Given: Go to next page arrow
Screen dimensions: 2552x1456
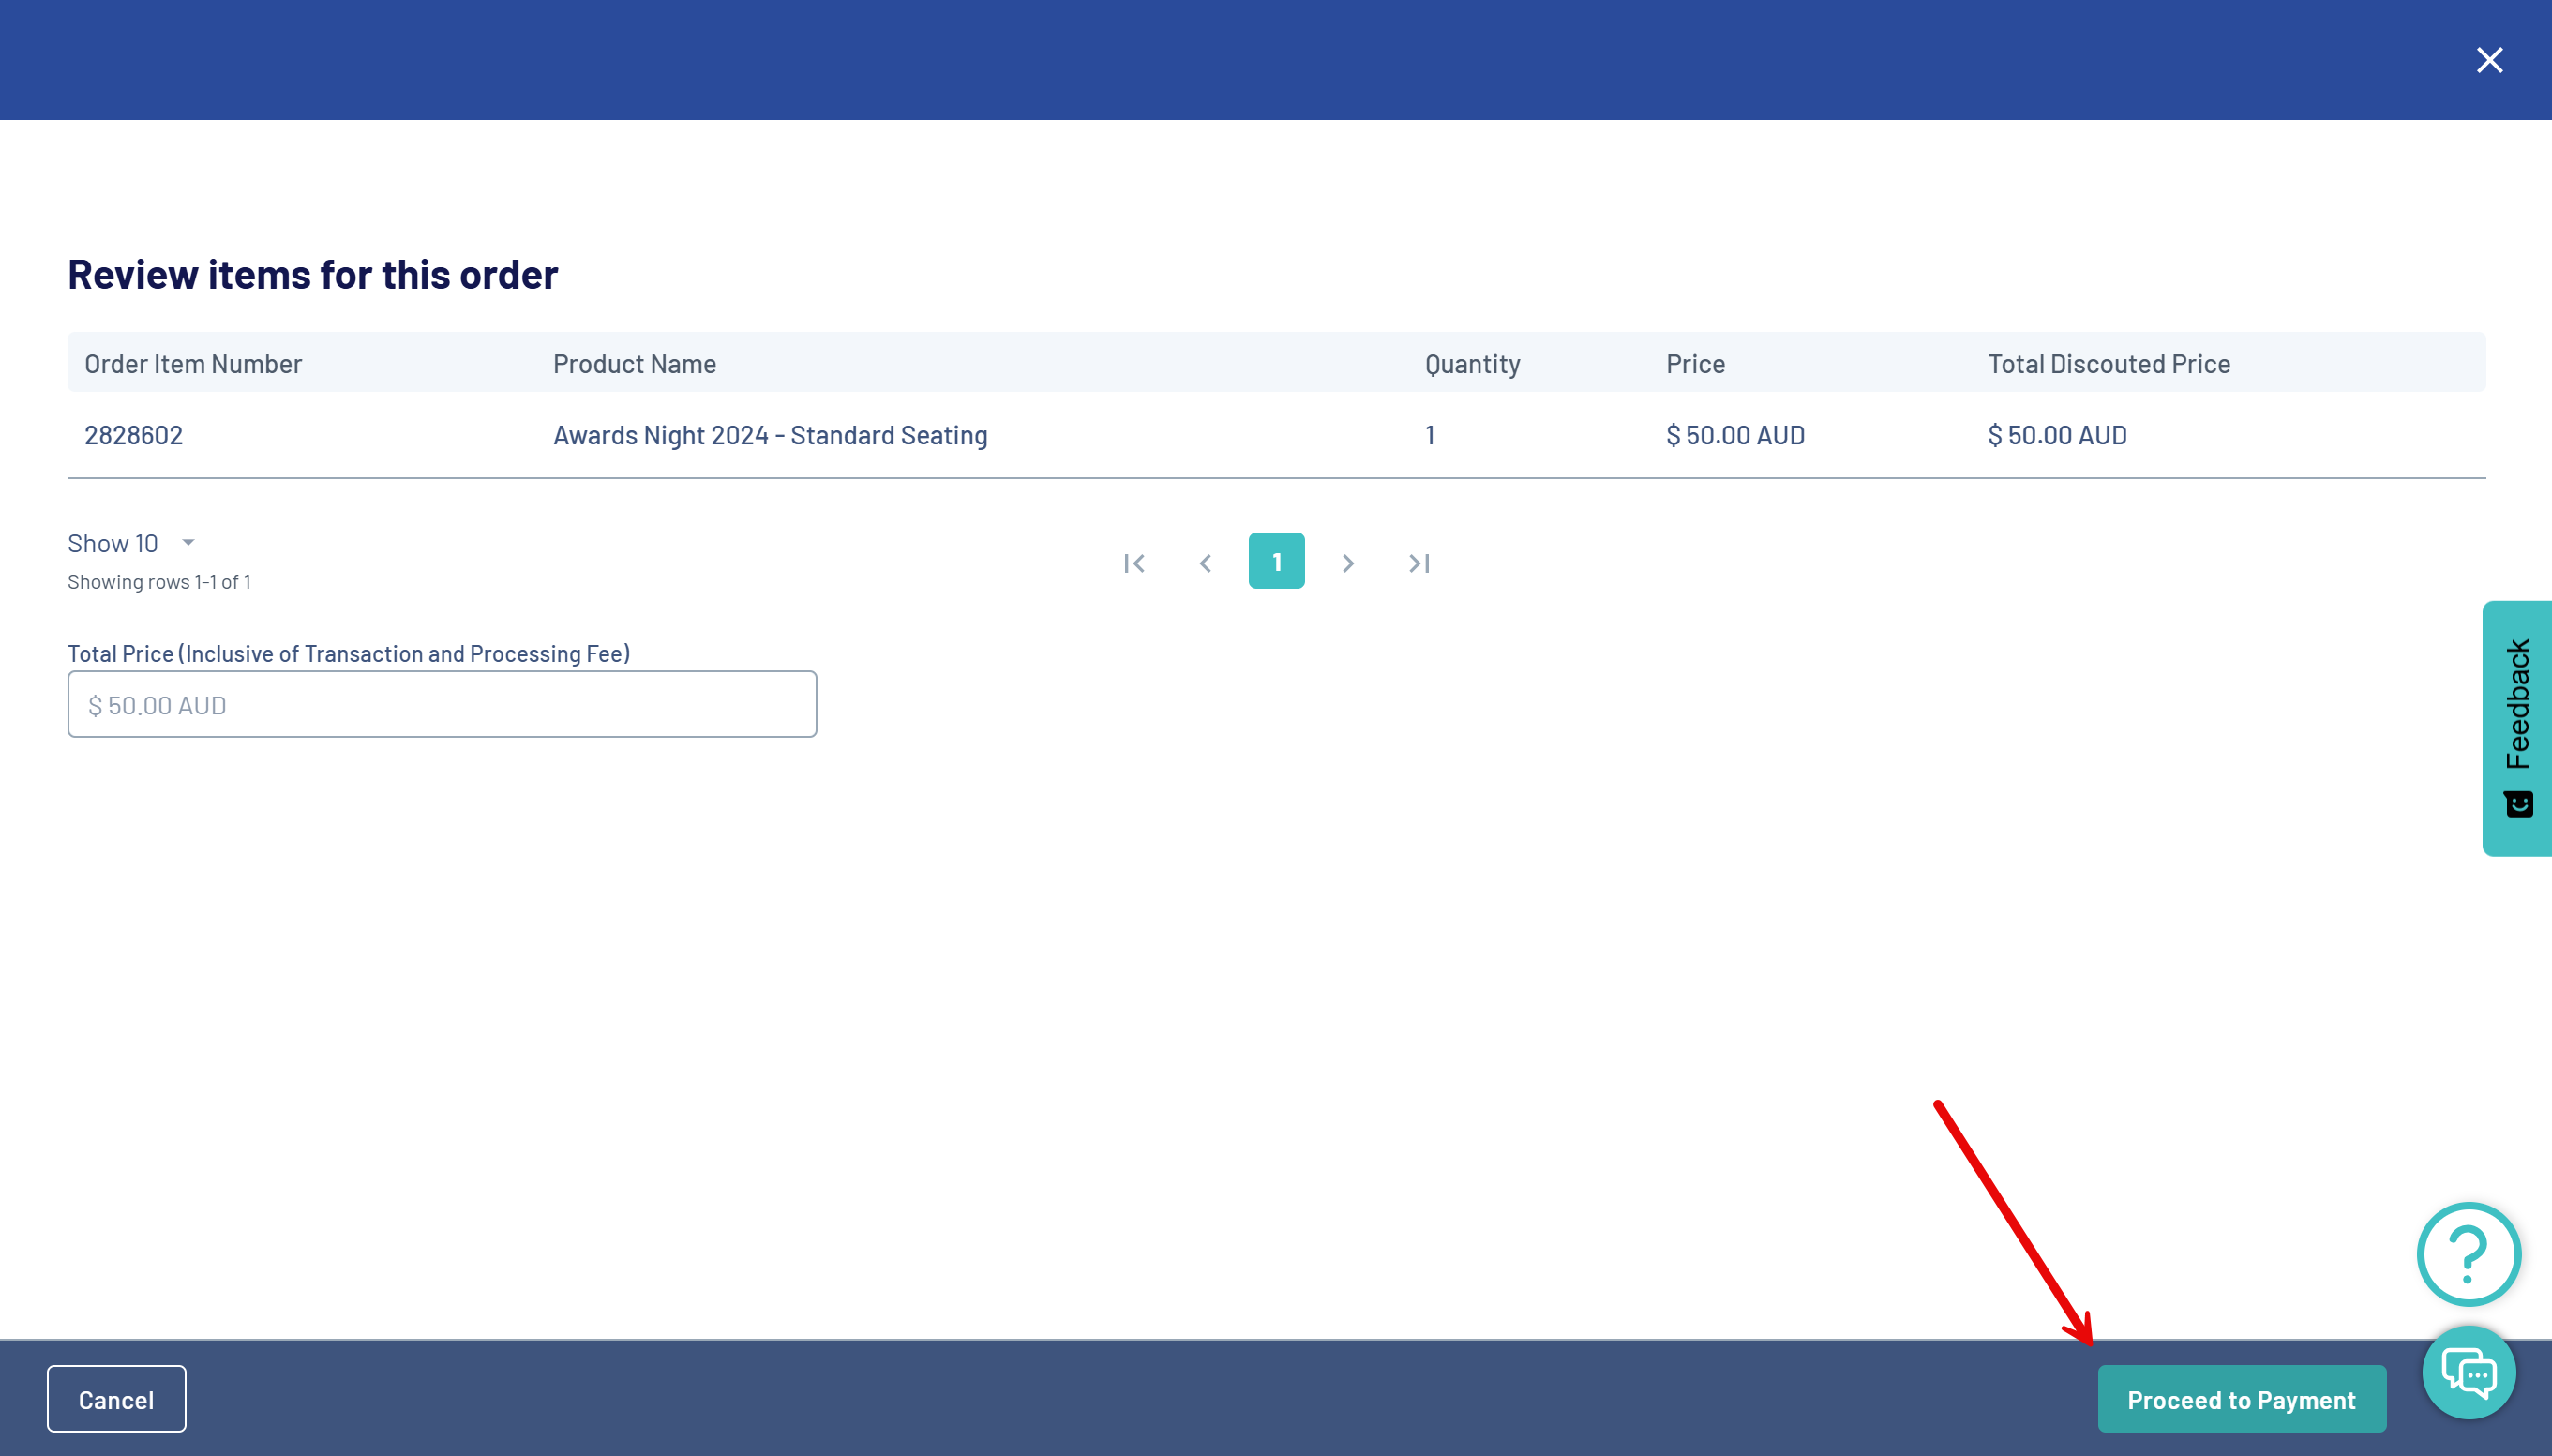Looking at the screenshot, I should tap(1347, 563).
